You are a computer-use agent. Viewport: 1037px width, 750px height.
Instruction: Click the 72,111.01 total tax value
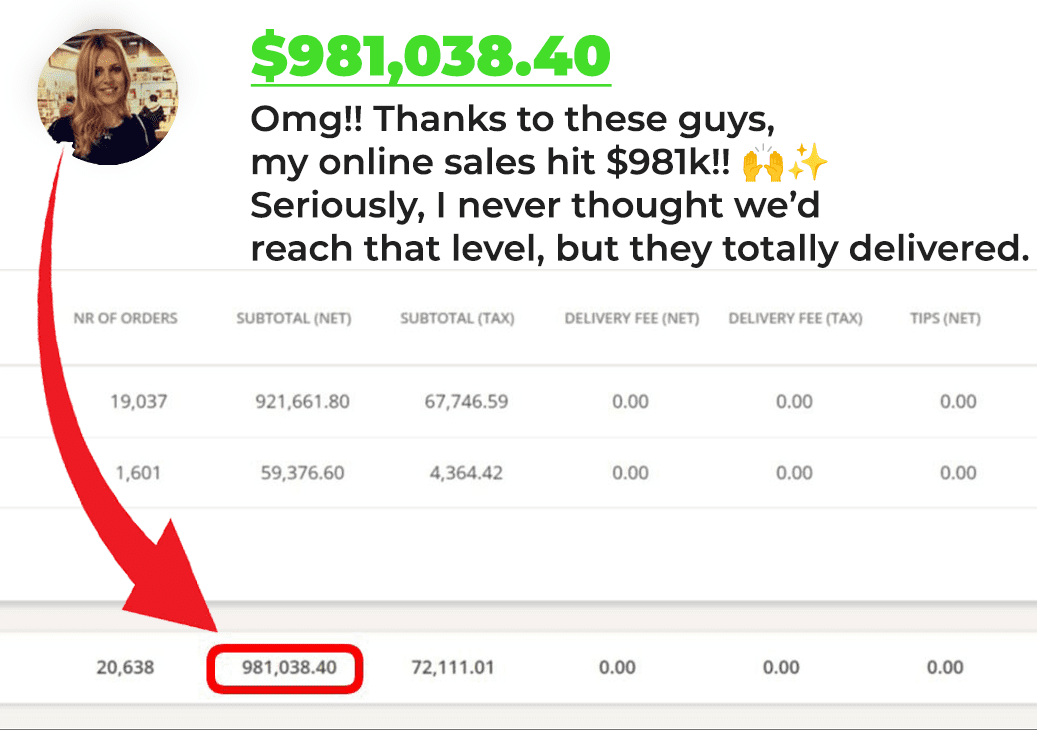pos(453,667)
